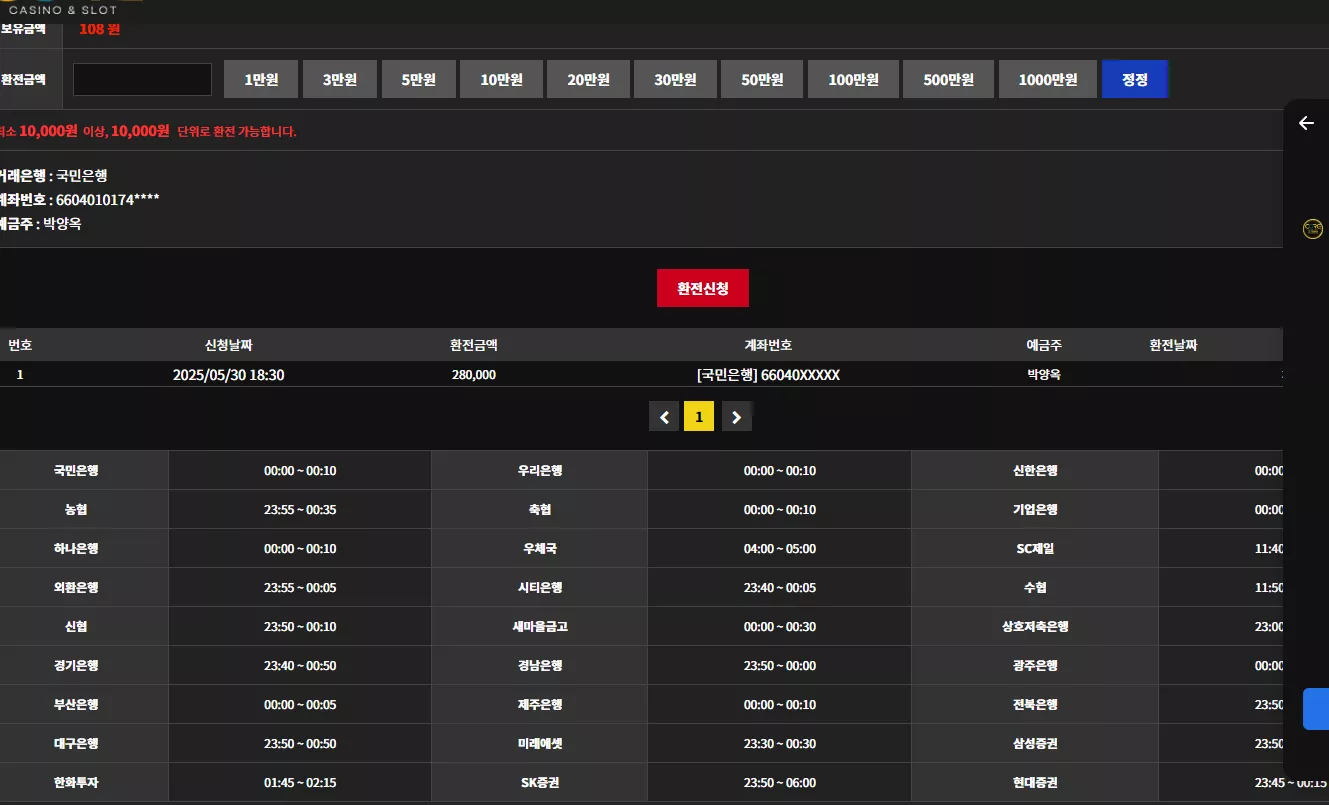
Task: Click the 현대증권 cell
Action: pyautogui.click(x=1035, y=783)
